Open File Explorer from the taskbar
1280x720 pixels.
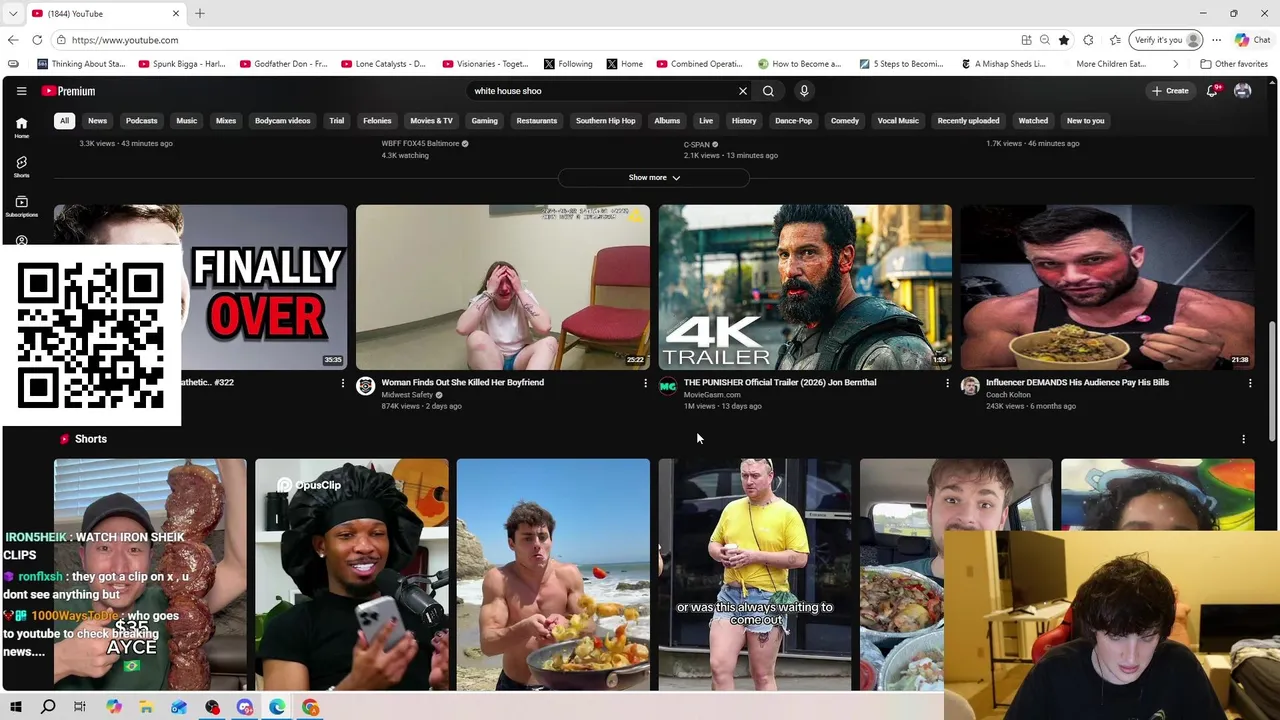click(x=146, y=707)
